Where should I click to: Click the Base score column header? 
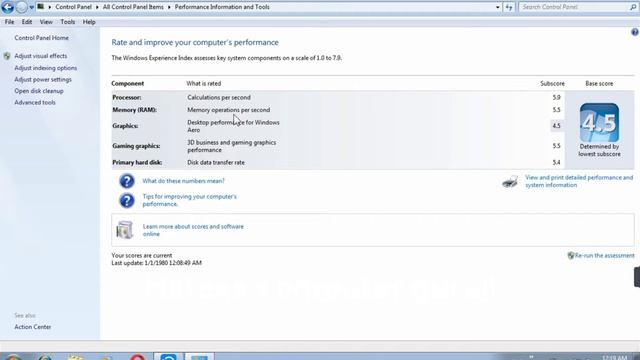click(x=599, y=83)
